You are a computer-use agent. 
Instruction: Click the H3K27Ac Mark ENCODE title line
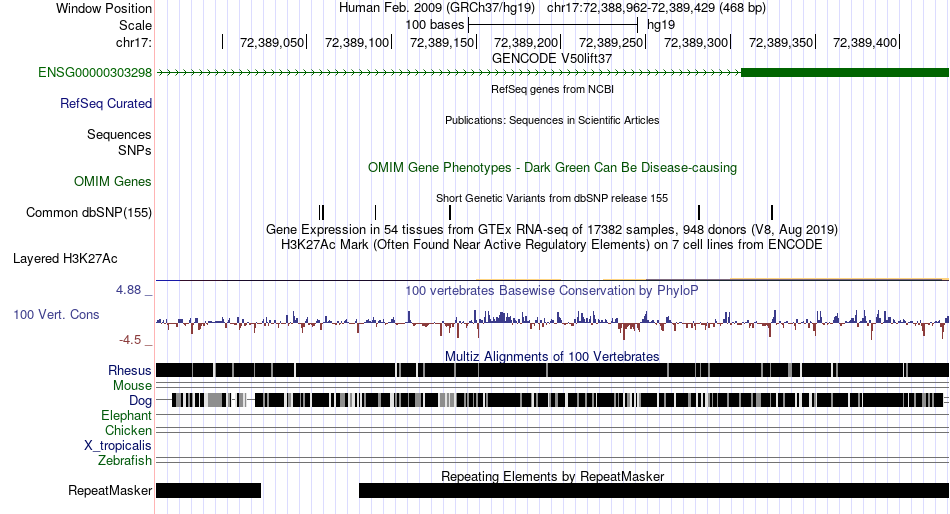[x=552, y=245]
